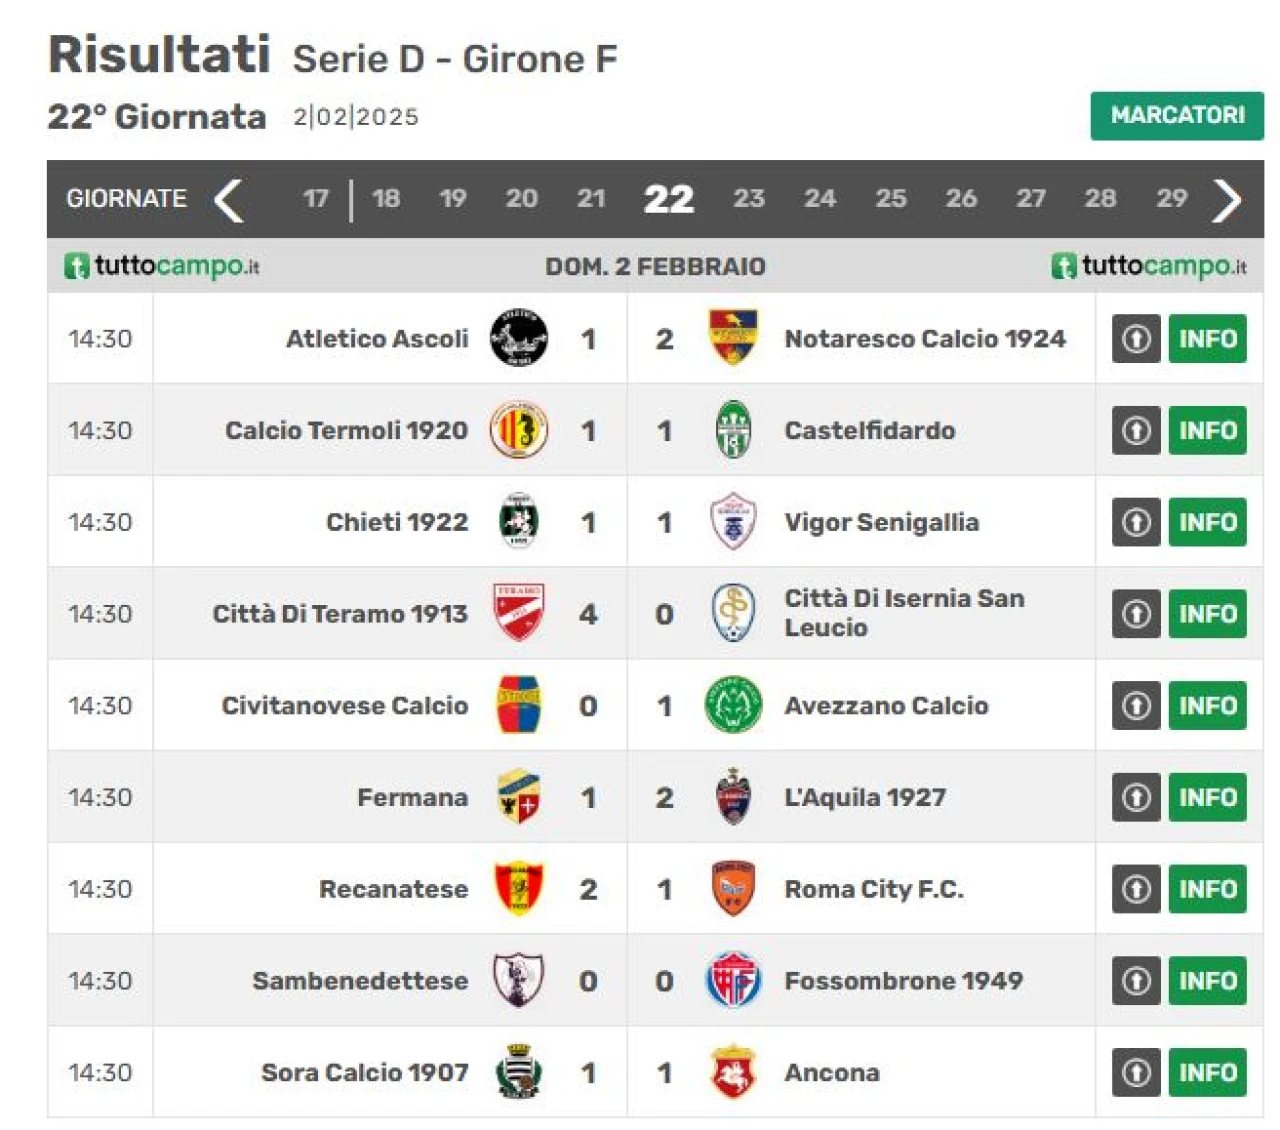Switch to giornata 23
Image resolution: width=1280 pixels, height=1130 pixels.
(x=749, y=198)
